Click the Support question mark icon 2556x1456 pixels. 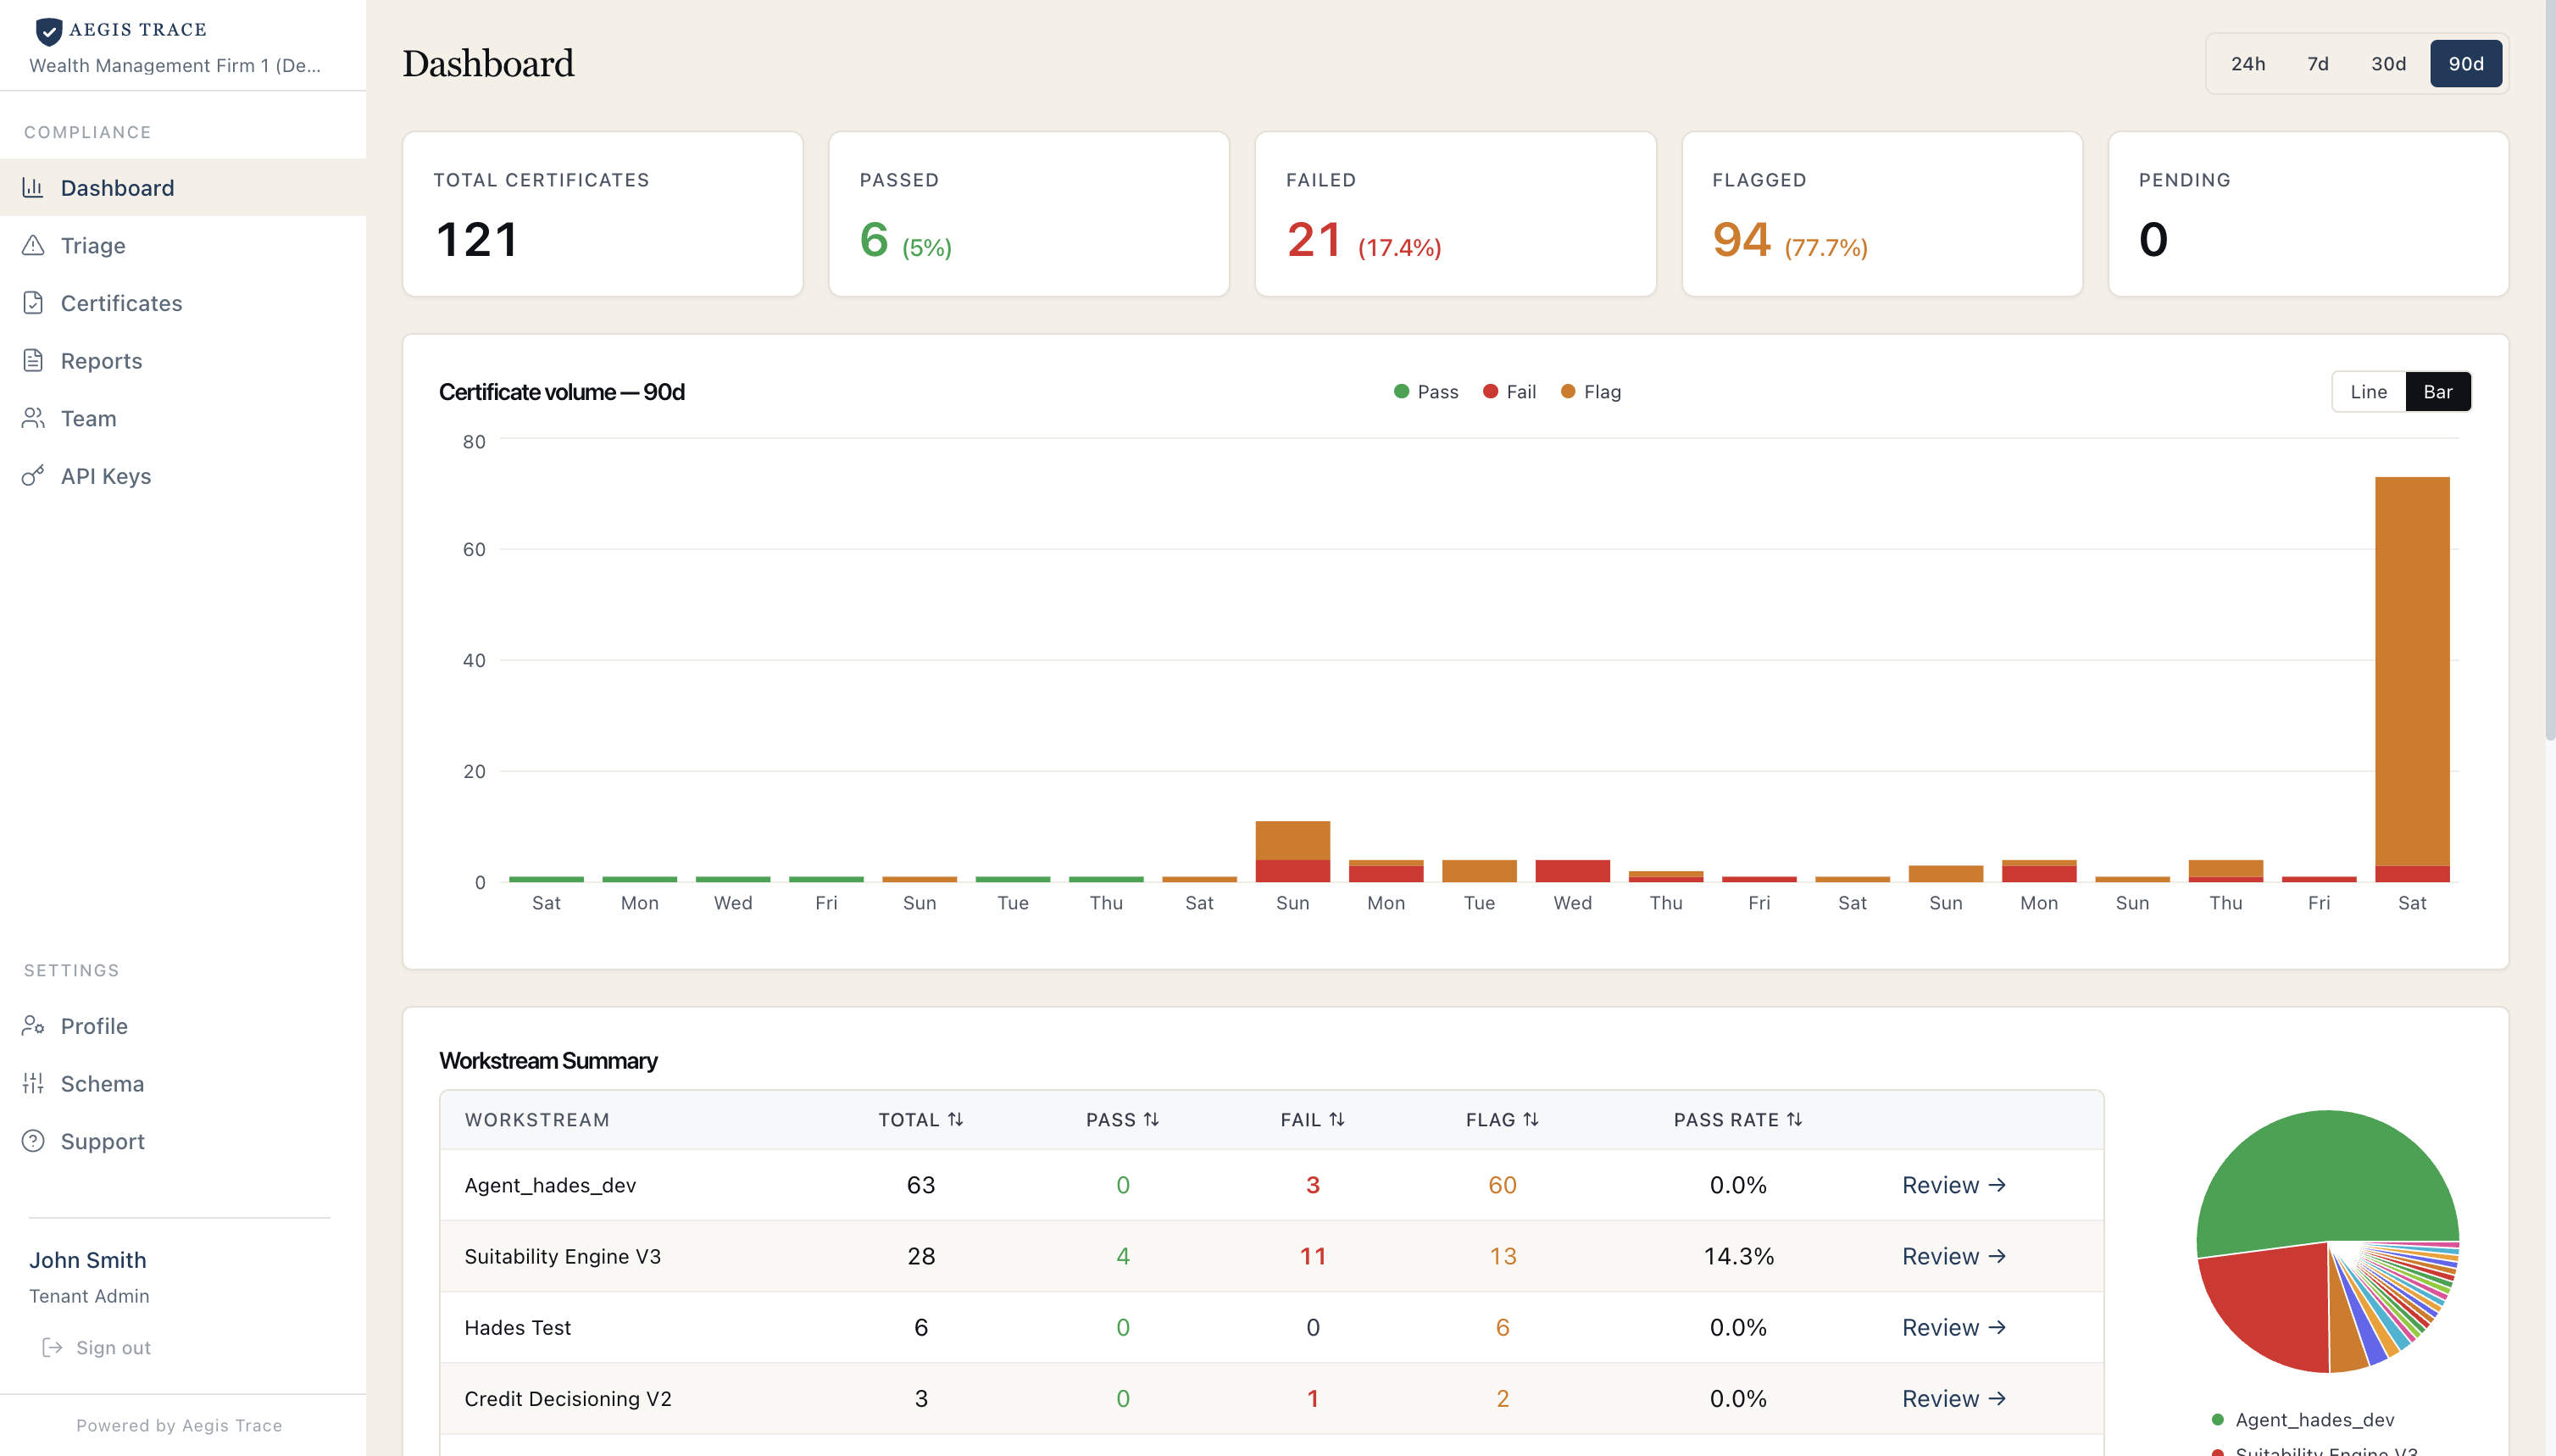coord(33,1141)
